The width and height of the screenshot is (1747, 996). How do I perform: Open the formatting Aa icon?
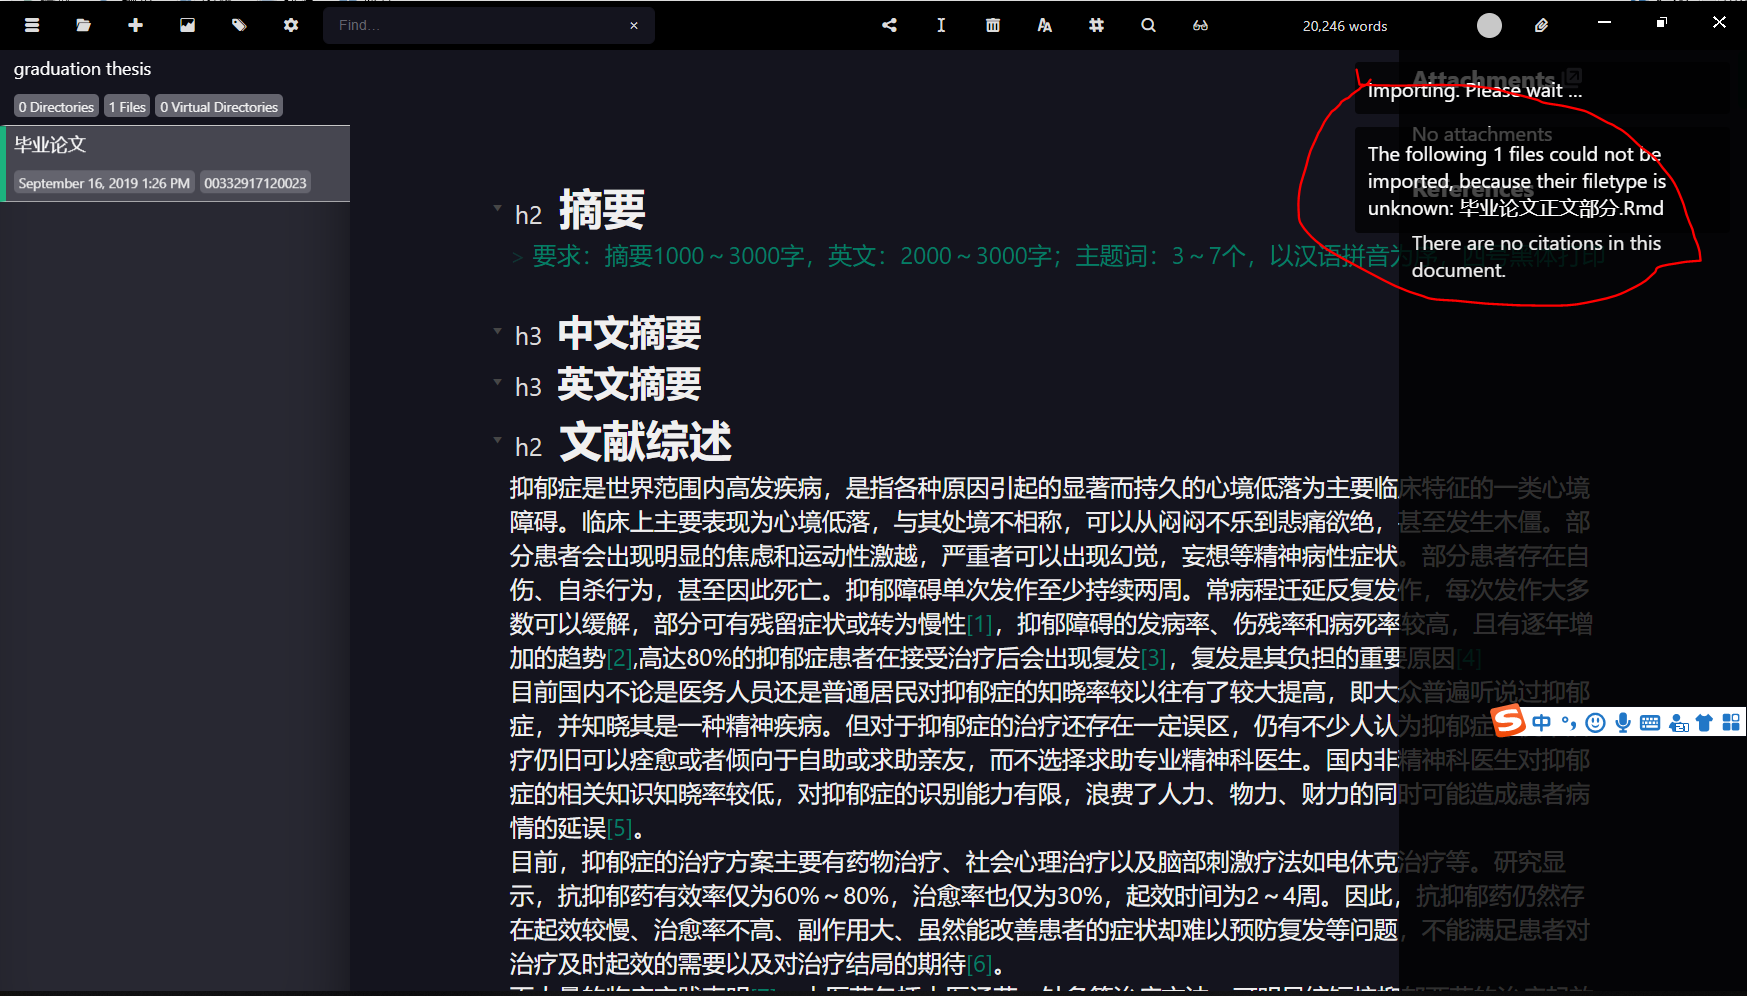click(x=1045, y=25)
